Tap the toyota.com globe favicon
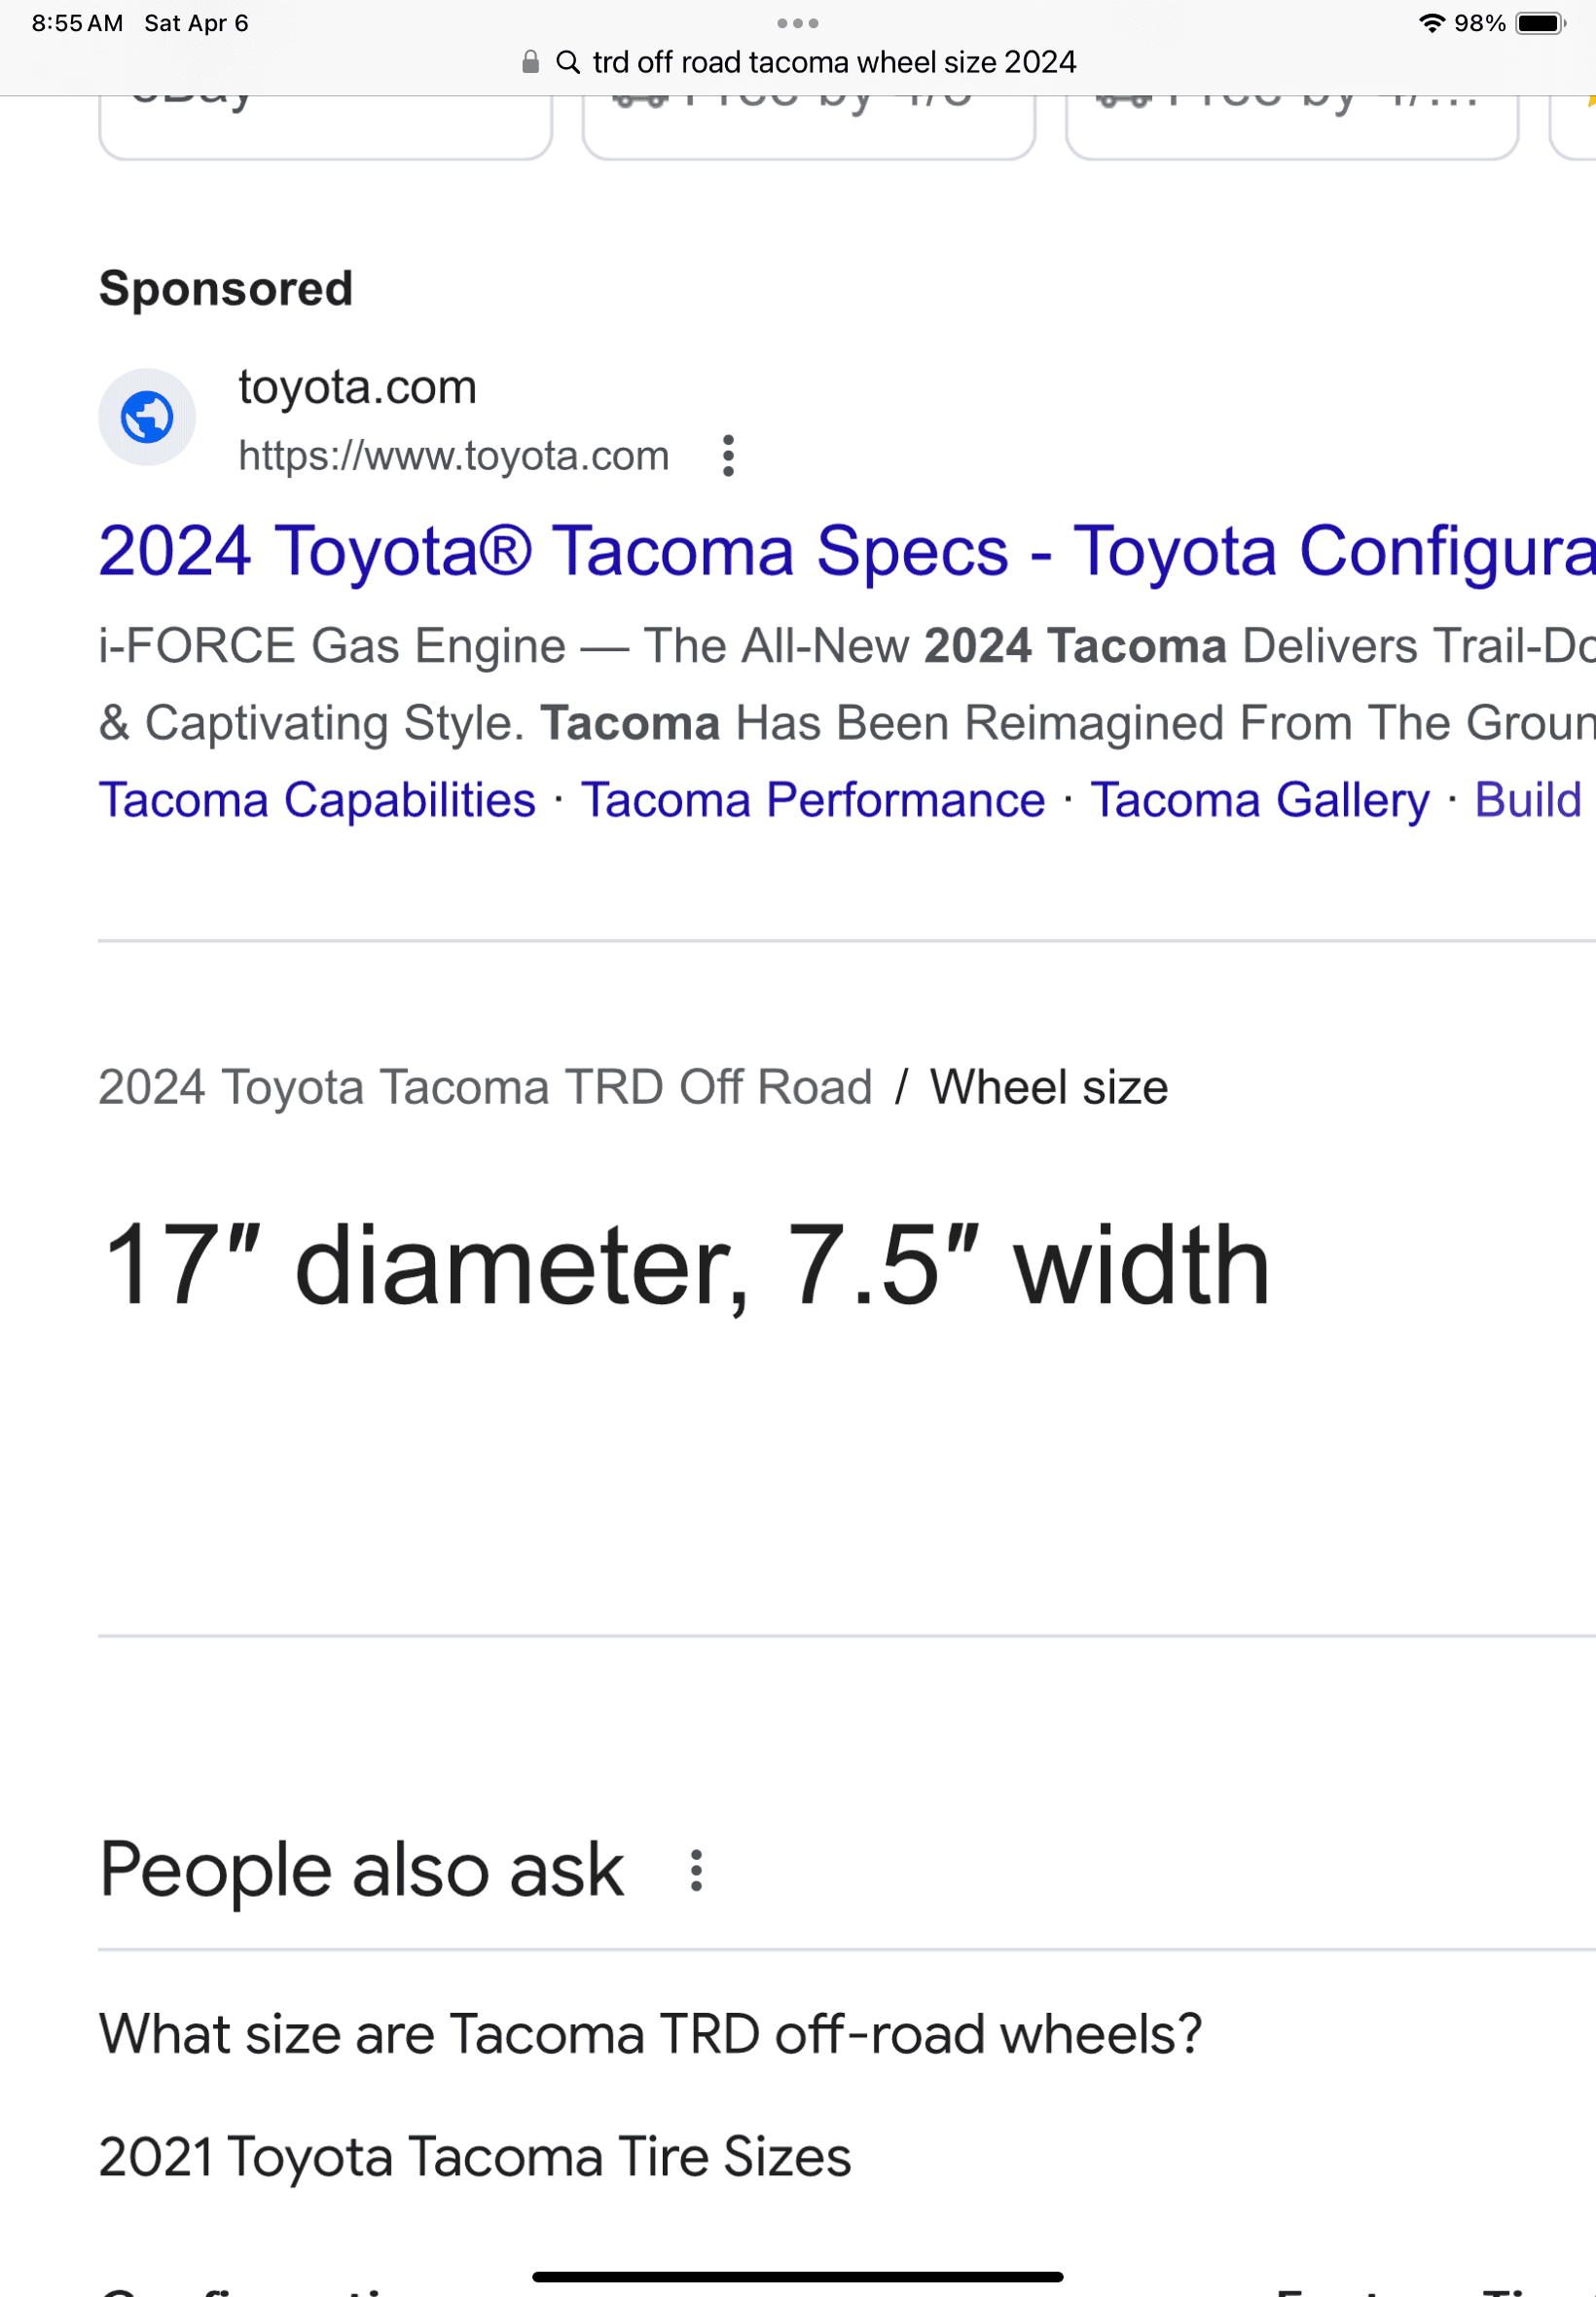This screenshot has height=2297, width=1596. pyautogui.click(x=147, y=417)
